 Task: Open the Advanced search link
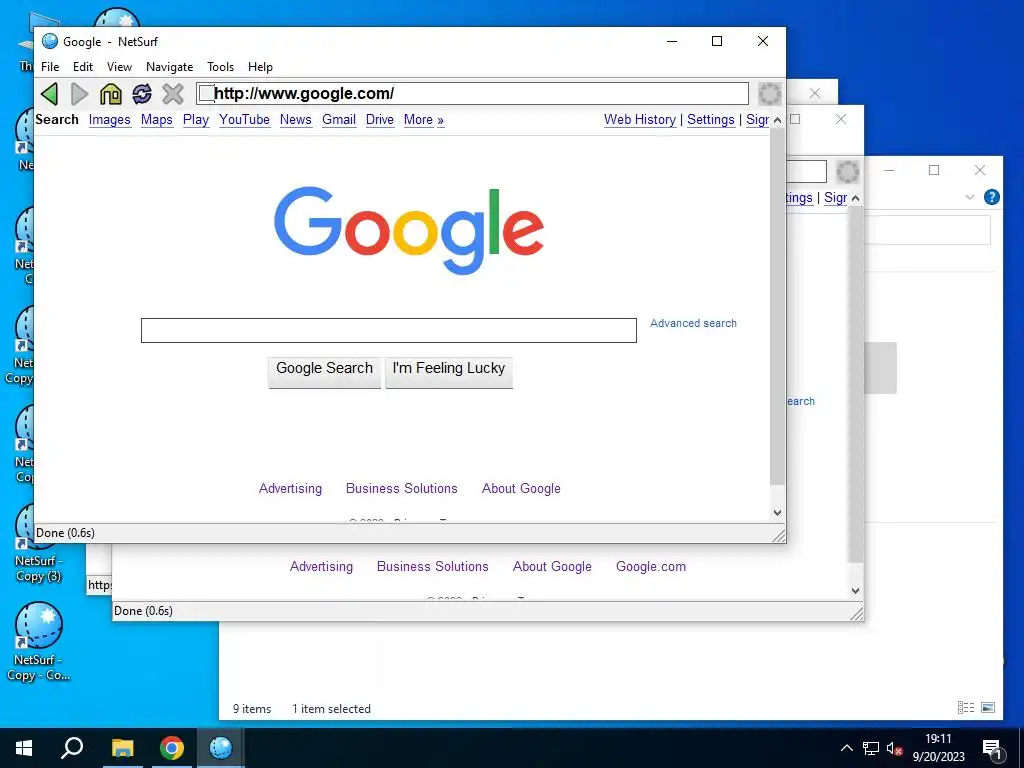point(693,323)
